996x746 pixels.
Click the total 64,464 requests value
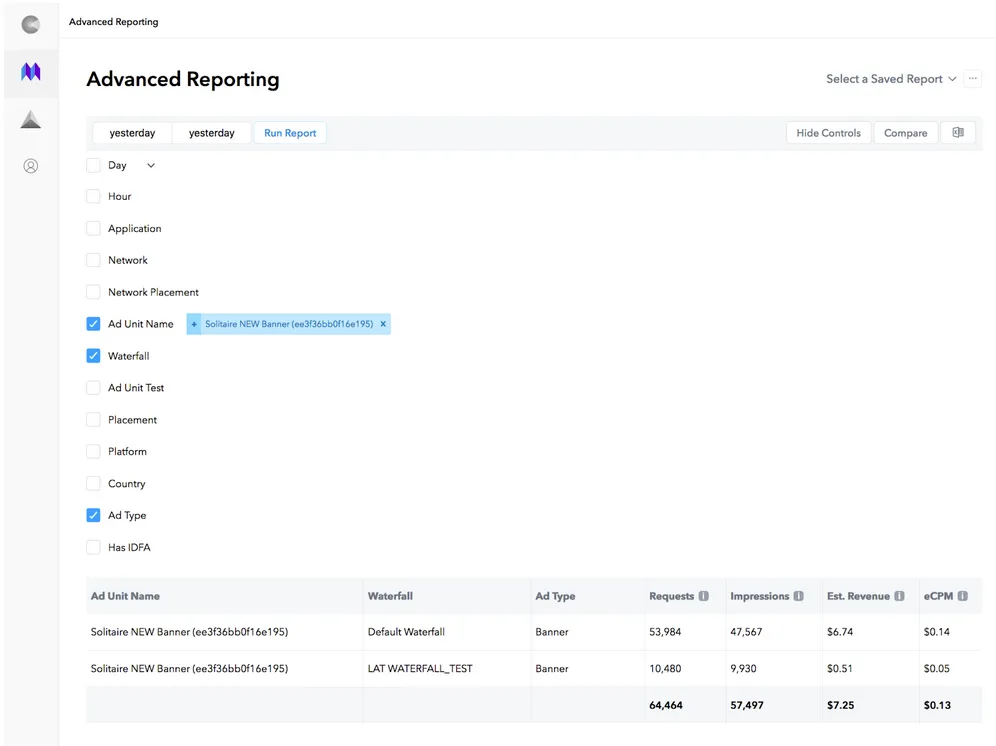[x=666, y=705]
